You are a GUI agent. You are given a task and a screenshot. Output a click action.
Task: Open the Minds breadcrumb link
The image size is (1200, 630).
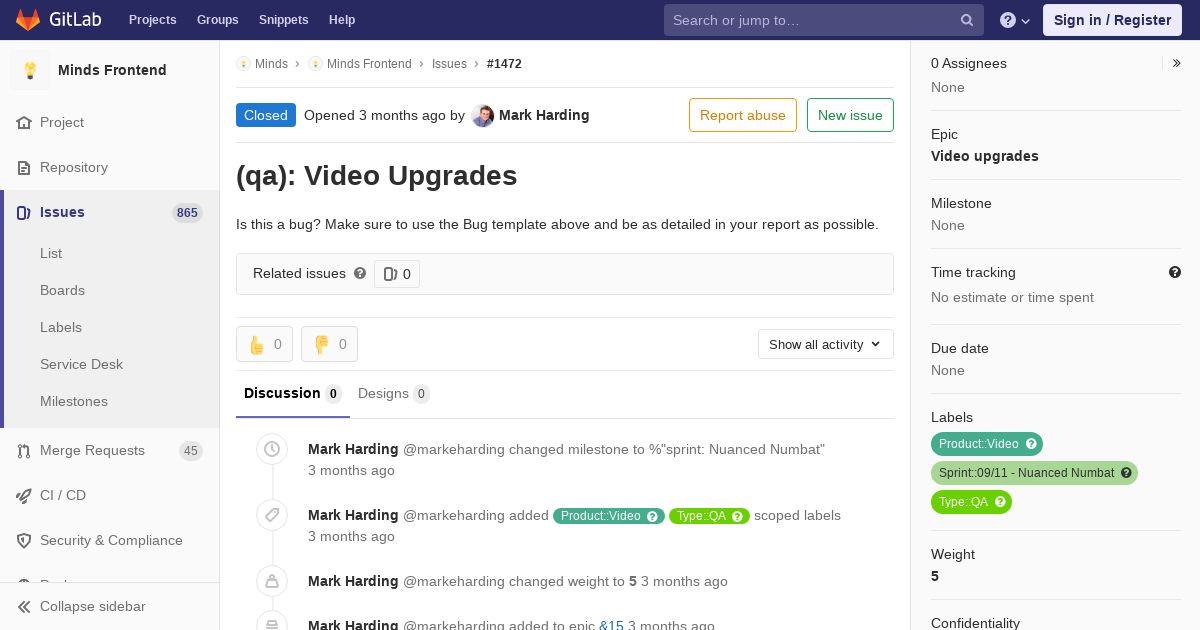coord(271,64)
